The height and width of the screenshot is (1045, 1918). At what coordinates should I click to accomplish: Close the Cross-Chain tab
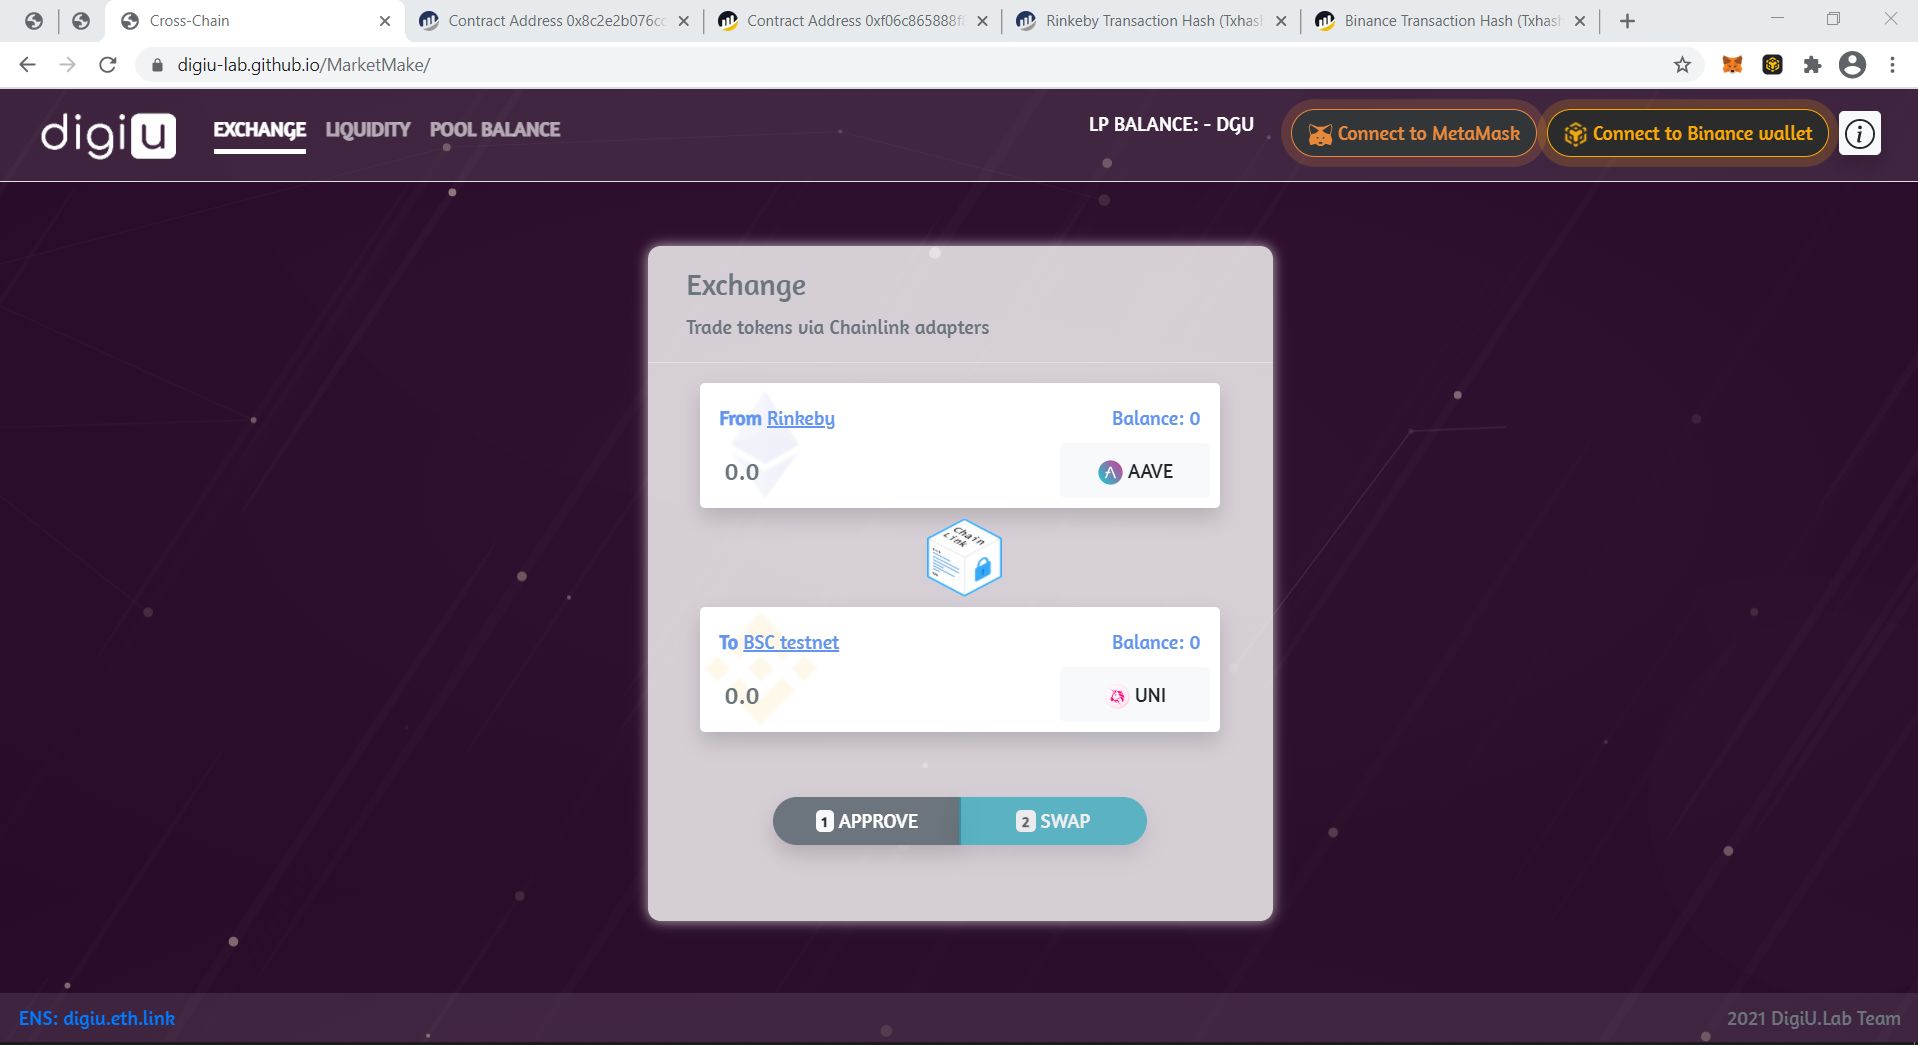pos(385,21)
